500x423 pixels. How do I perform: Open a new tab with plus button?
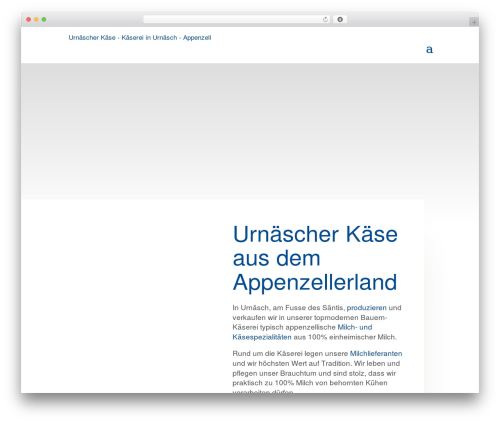coord(474,22)
